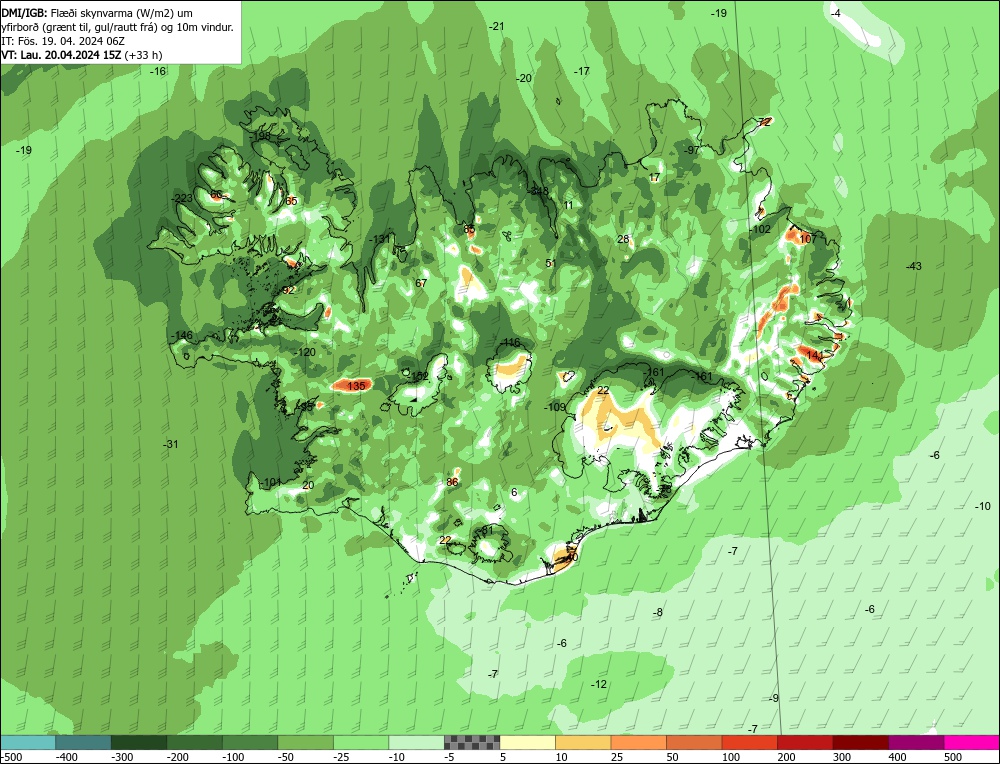Viewport: 1000px width, 764px height.
Task: Click the palest green legend swatch labeled -10
Action: pyautogui.click(x=416, y=742)
